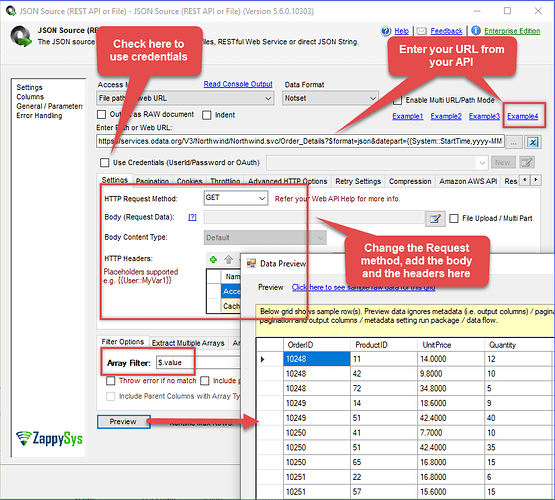
Task: Click the Array Filter input field
Action: click(x=174, y=363)
